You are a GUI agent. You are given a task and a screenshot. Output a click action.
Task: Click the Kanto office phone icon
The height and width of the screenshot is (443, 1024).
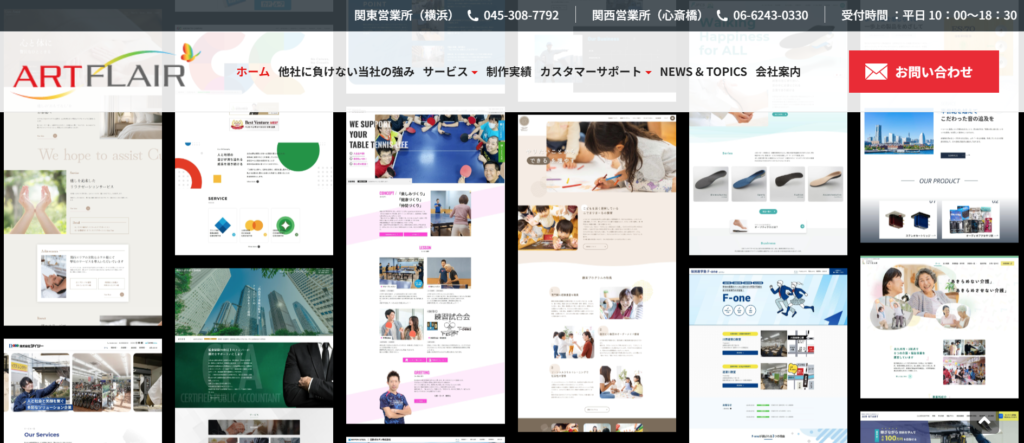(x=473, y=16)
